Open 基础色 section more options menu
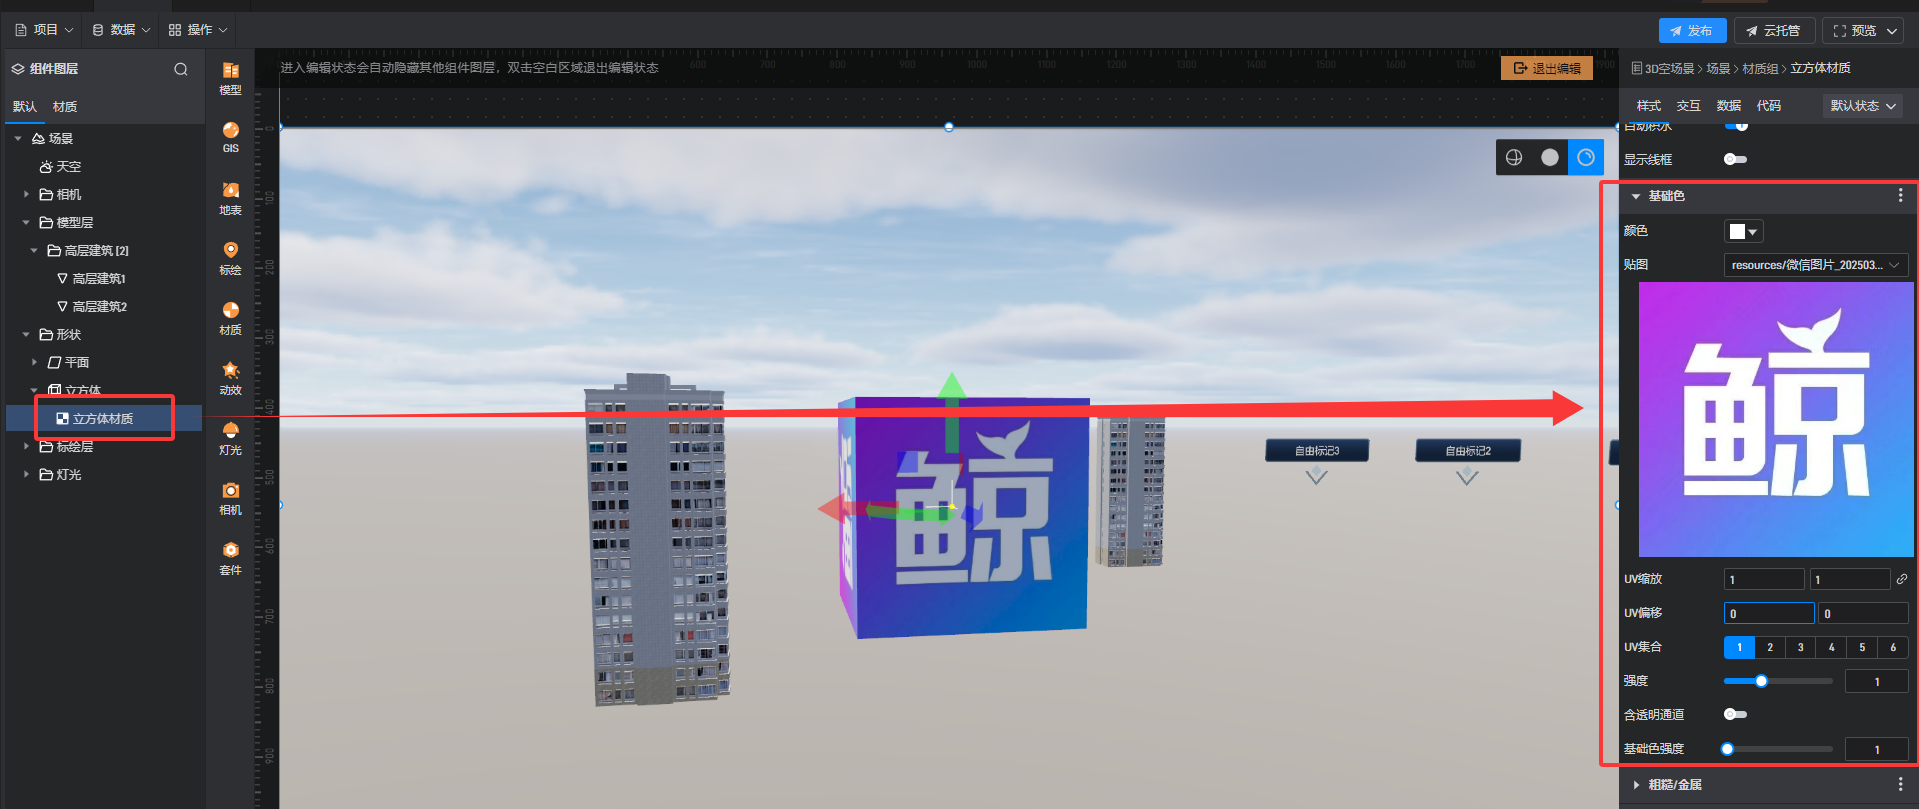1919x809 pixels. point(1900,196)
